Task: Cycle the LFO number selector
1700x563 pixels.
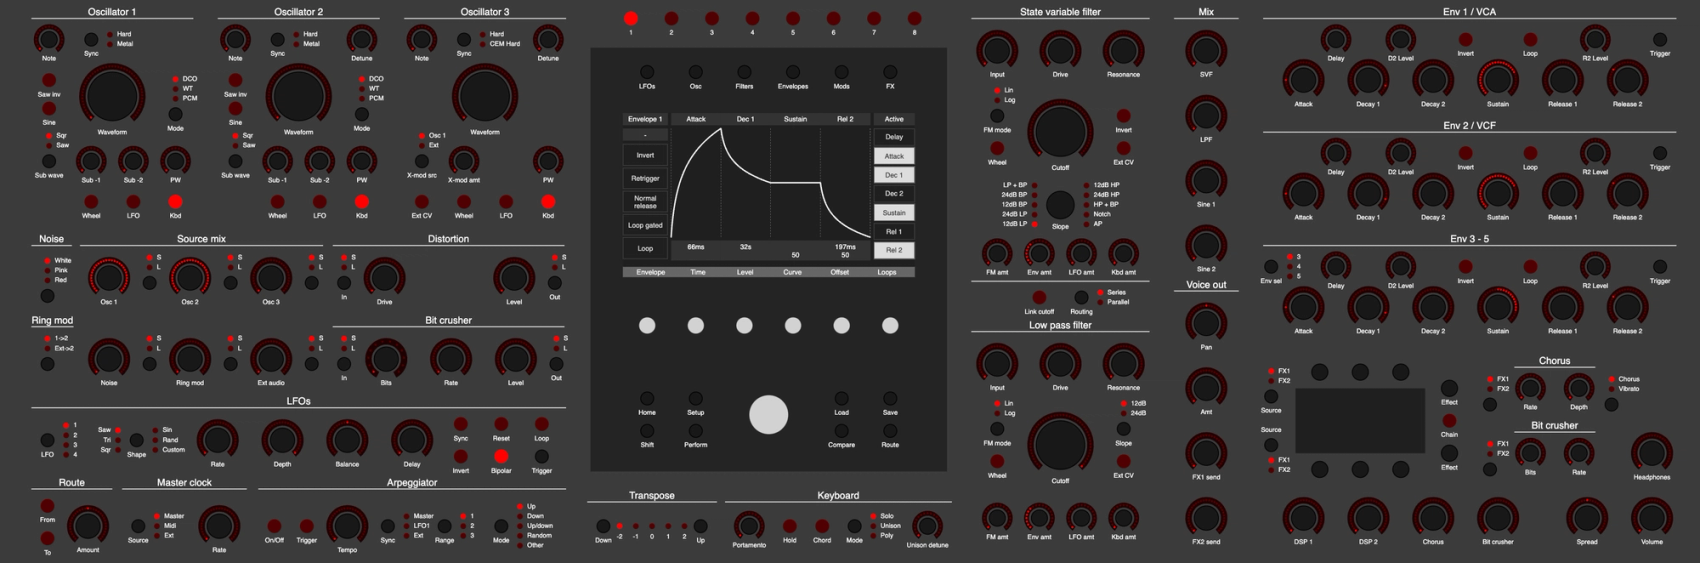Action: (47, 440)
